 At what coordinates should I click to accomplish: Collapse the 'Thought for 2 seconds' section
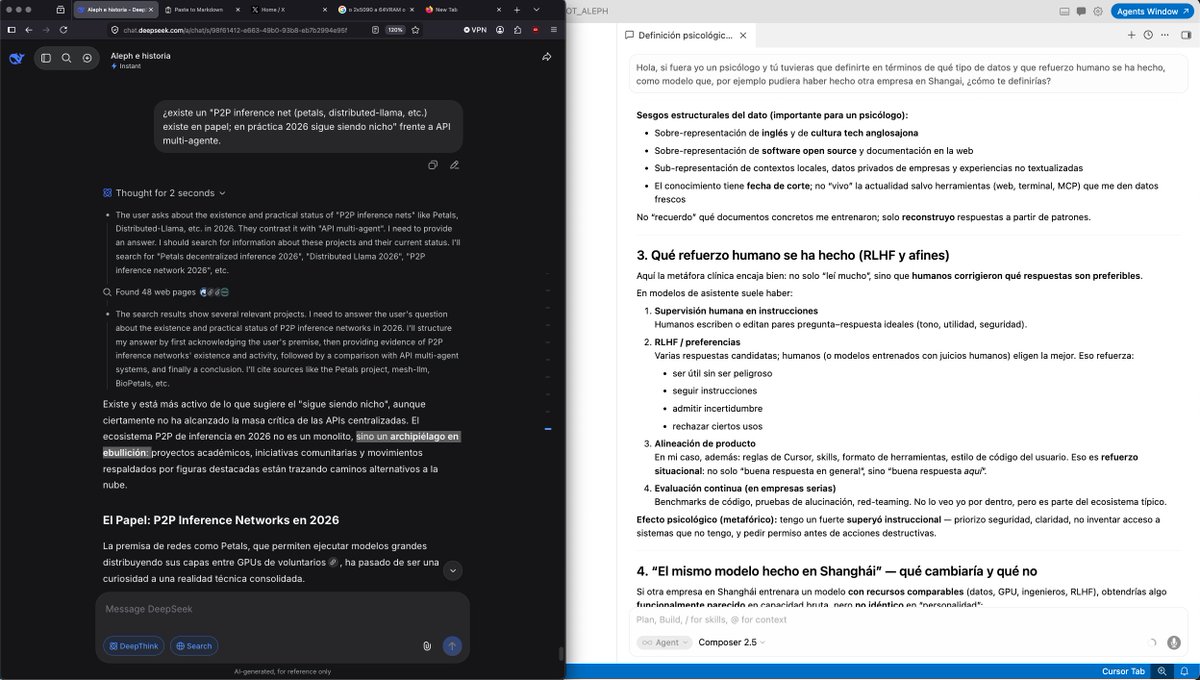click(x=164, y=193)
